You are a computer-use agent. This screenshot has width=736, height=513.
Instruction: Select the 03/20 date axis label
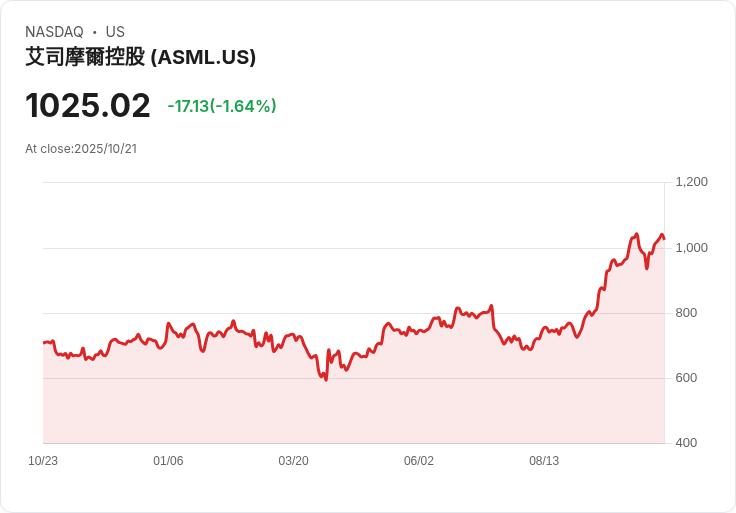(293, 461)
